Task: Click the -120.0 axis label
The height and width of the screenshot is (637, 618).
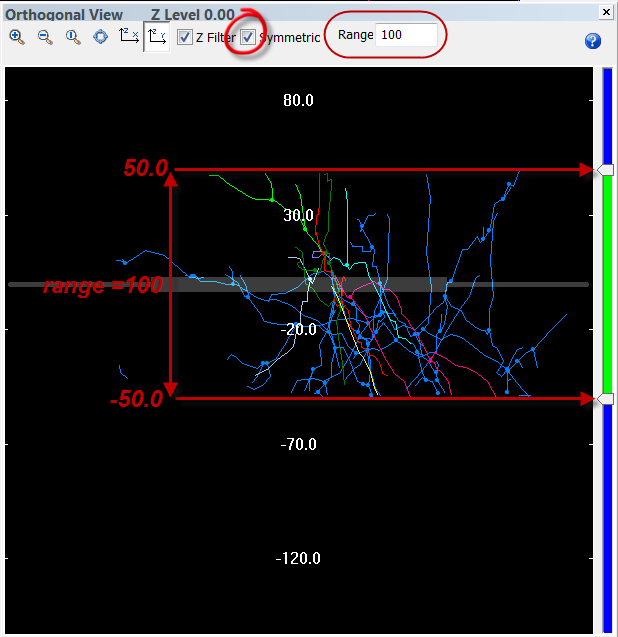Action: click(298, 558)
